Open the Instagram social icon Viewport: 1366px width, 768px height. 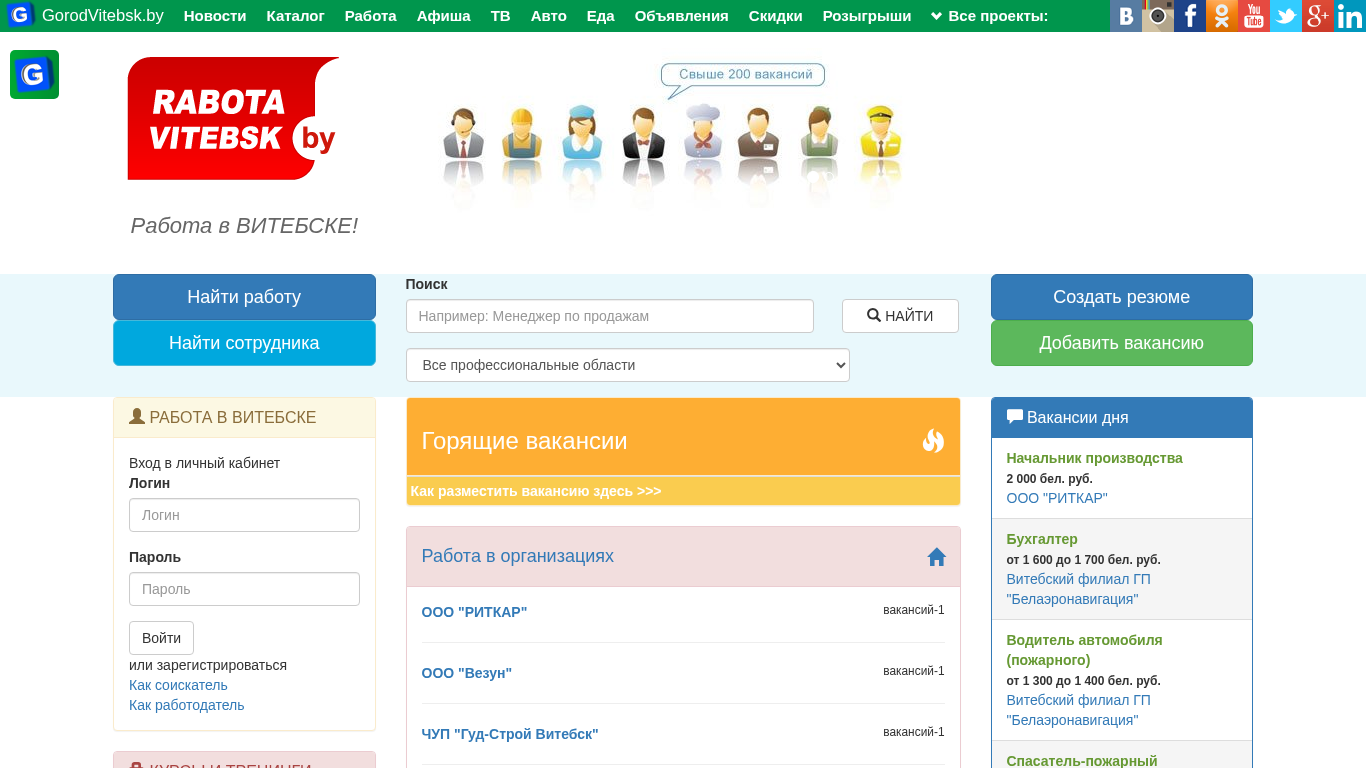pos(1158,16)
